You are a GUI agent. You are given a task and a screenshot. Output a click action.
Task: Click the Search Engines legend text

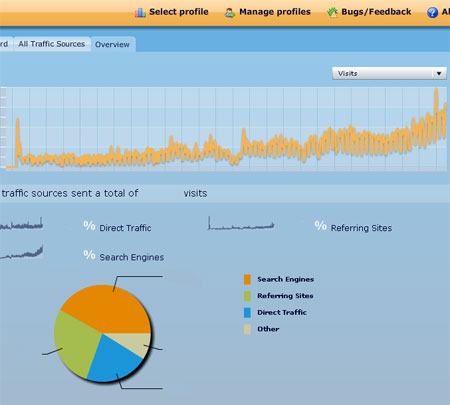coord(285,279)
